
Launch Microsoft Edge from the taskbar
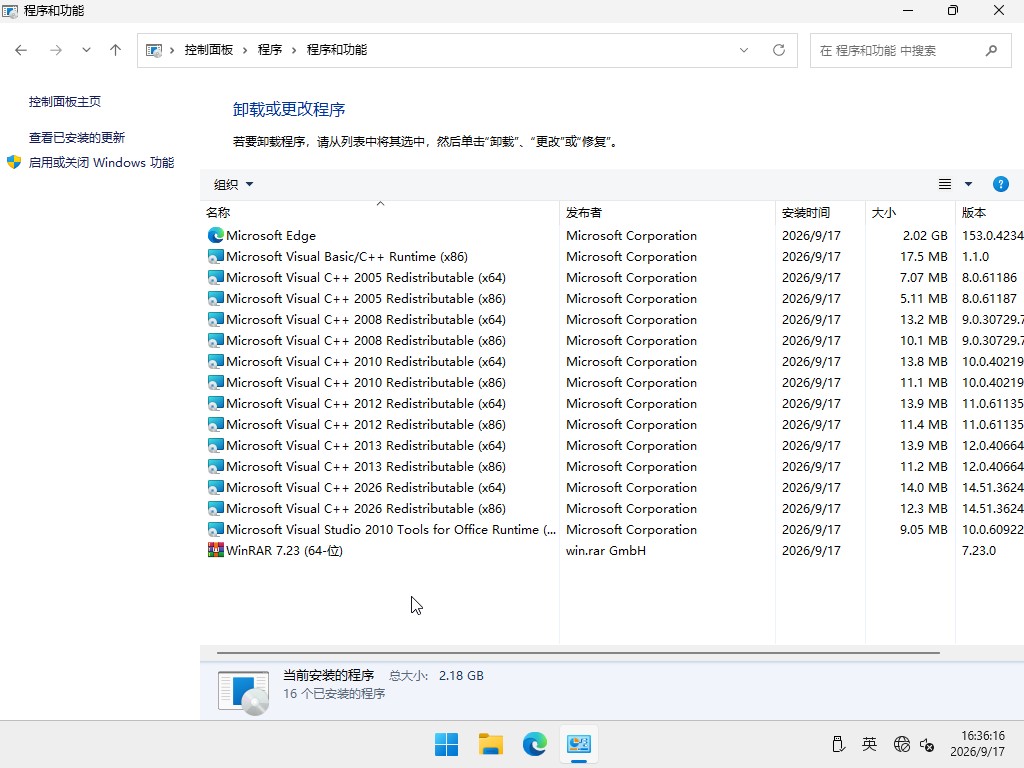pos(534,744)
